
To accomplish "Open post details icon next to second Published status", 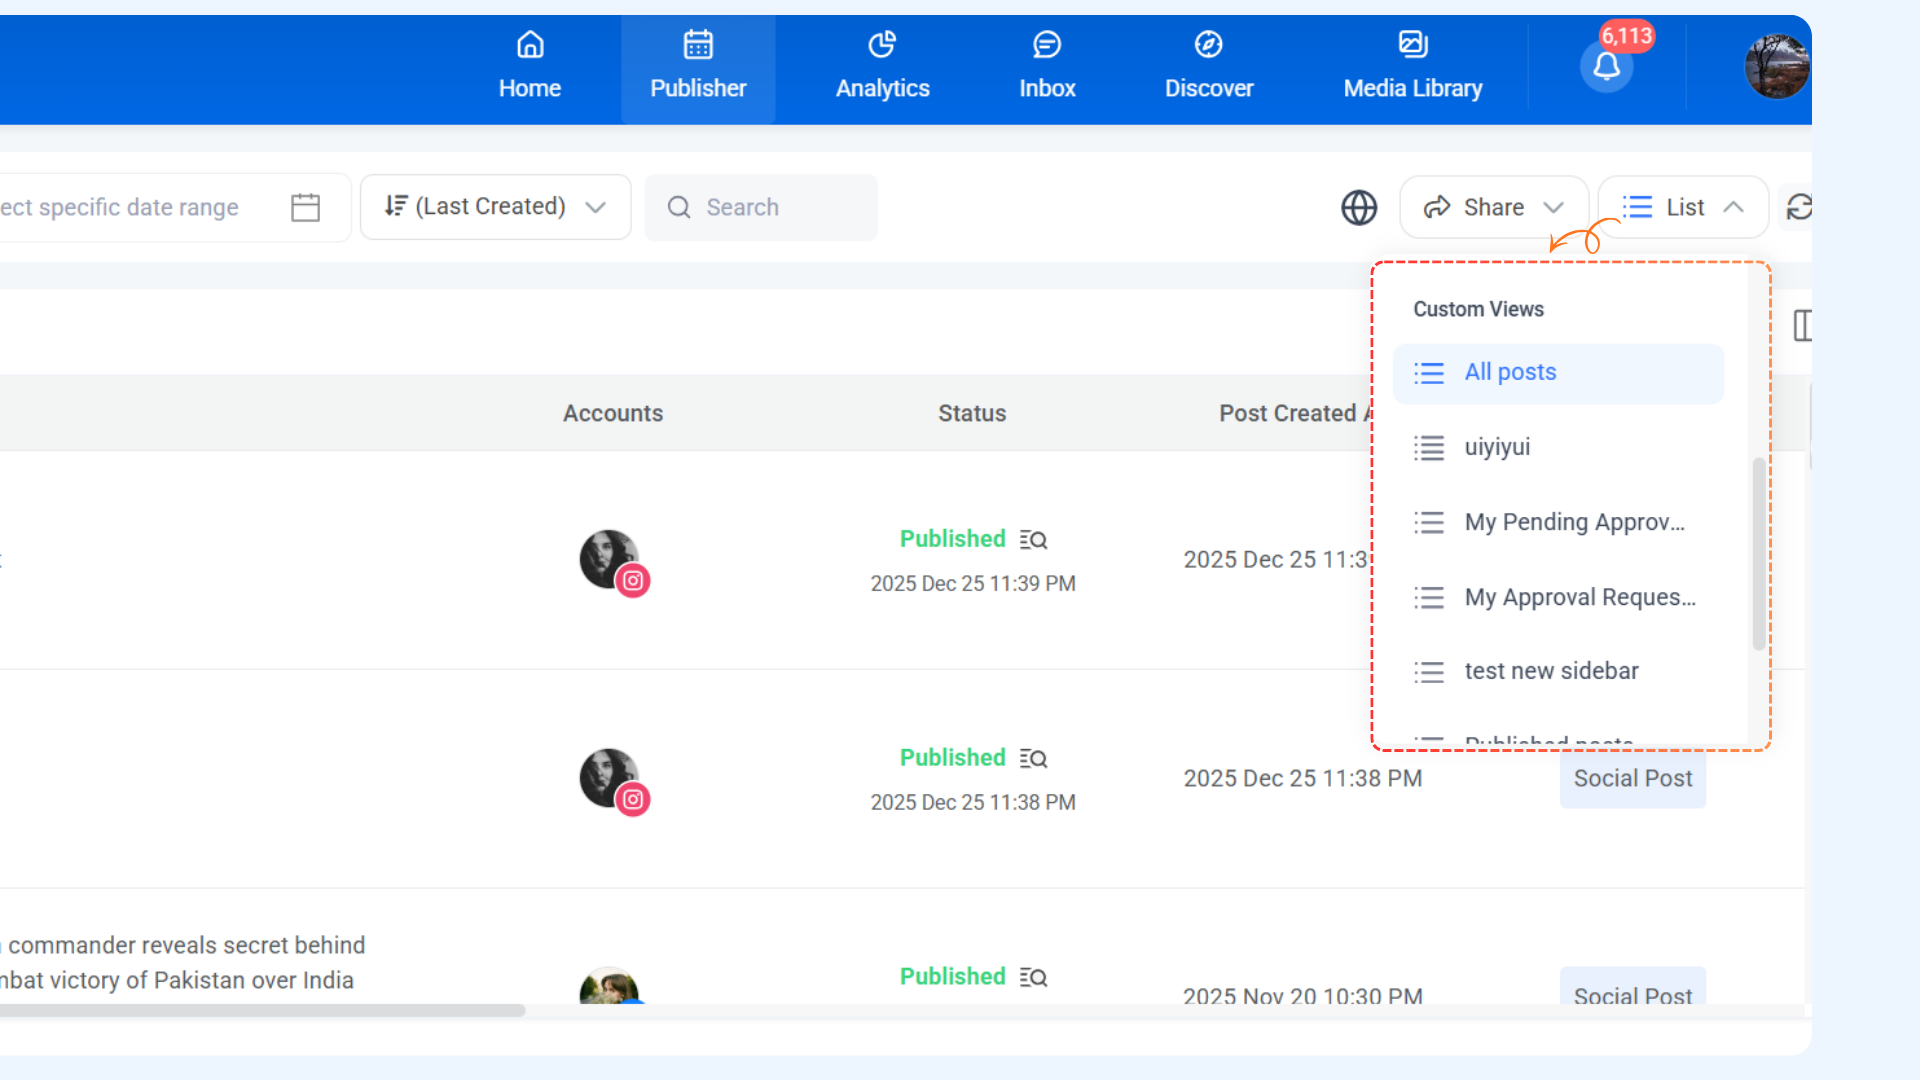I will point(1033,759).
